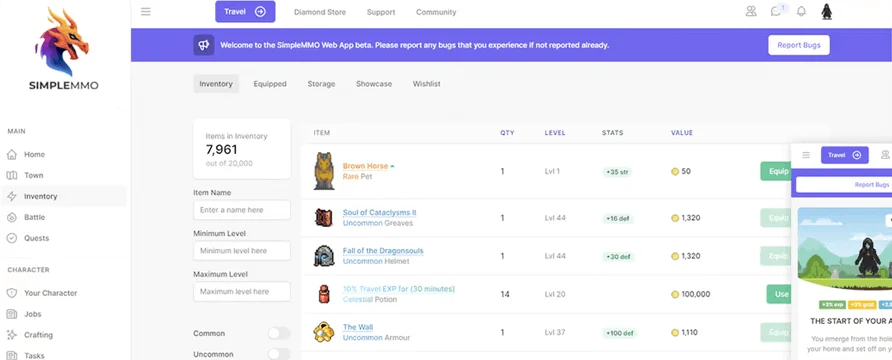The width and height of the screenshot is (892, 360).
Task: Click the +35 str stat badge
Action: (x=617, y=172)
